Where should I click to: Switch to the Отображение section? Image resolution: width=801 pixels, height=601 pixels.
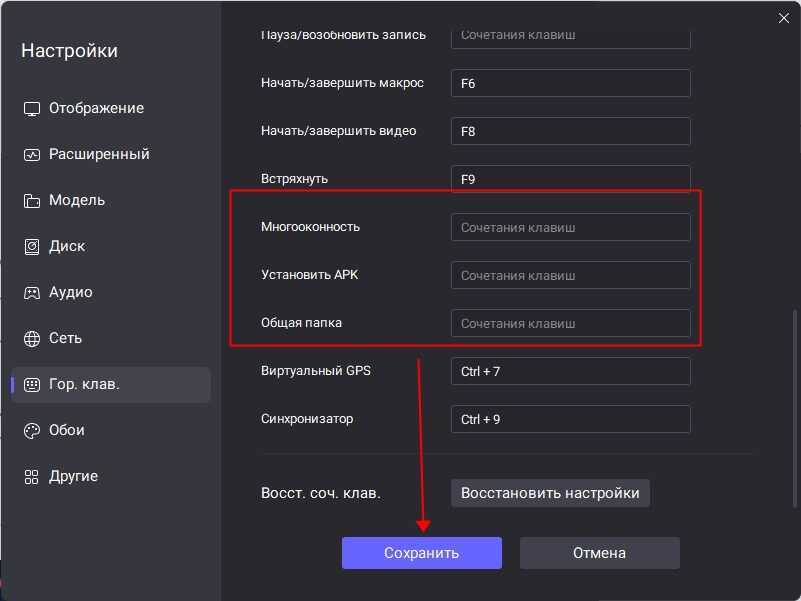[97, 107]
